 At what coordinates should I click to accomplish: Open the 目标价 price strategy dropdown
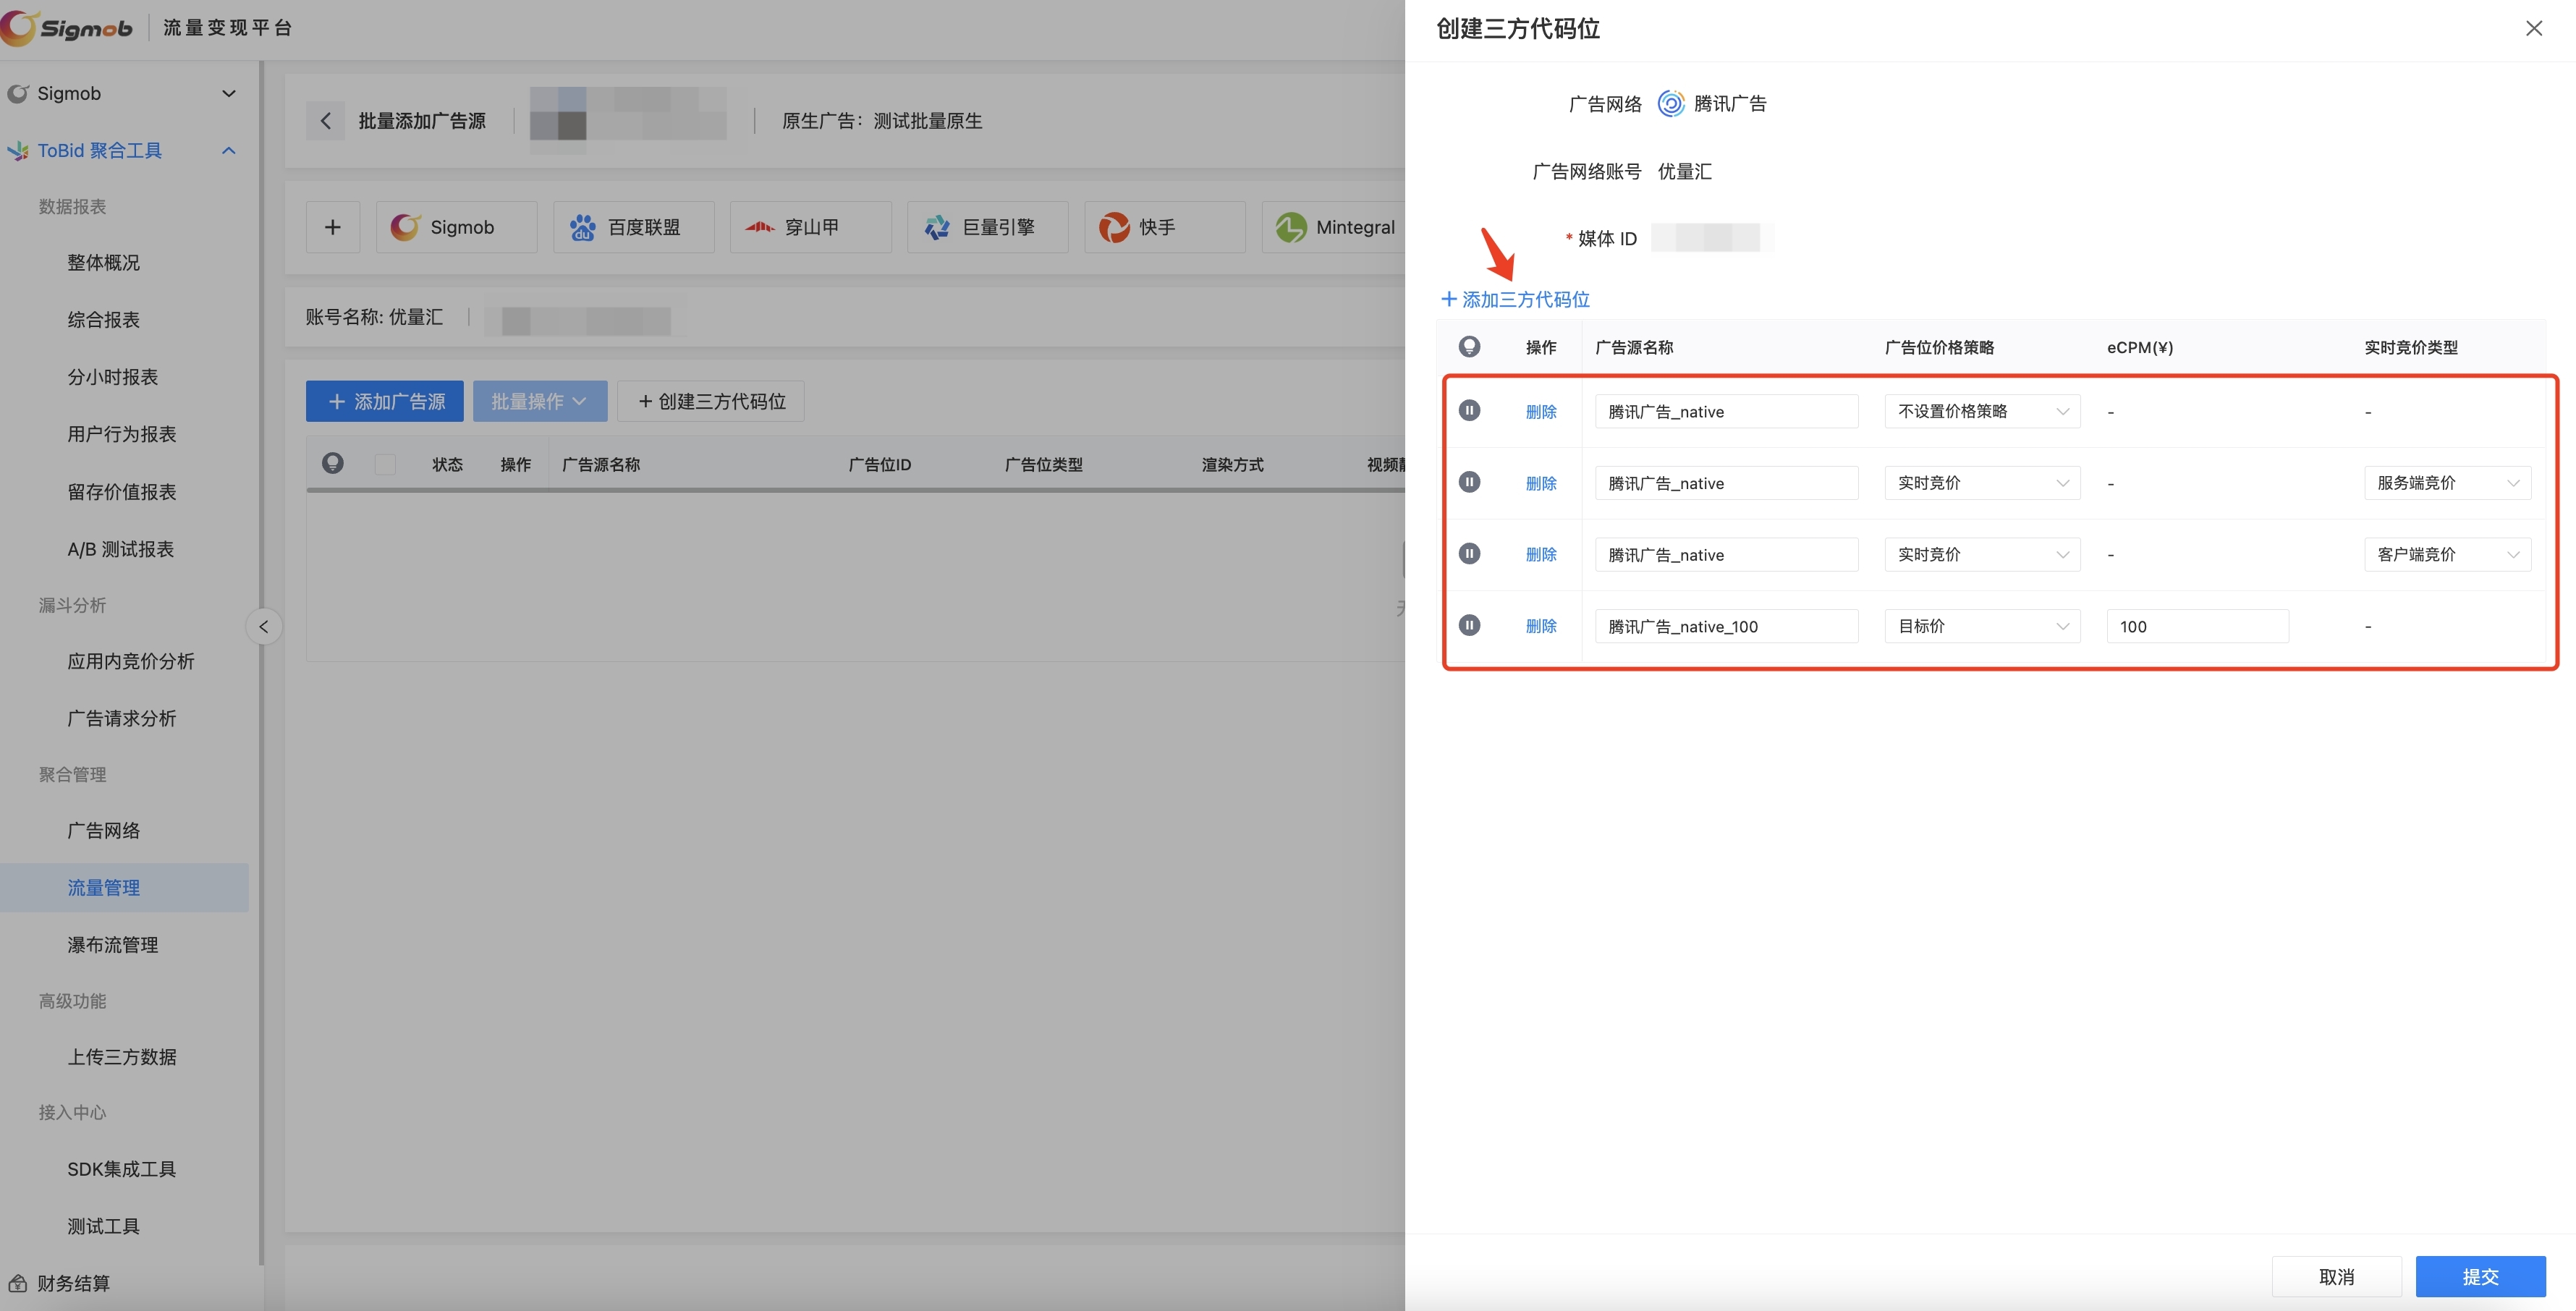(1982, 626)
